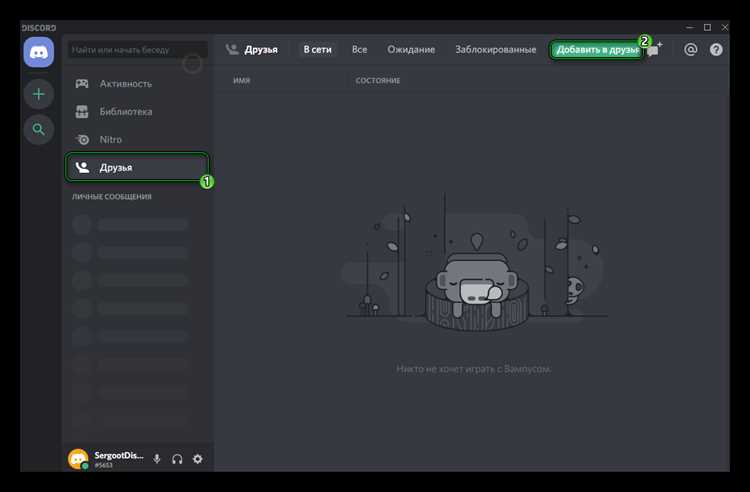Click ИМЯ column header
The width and height of the screenshot is (750, 492).
click(x=242, y=80)
